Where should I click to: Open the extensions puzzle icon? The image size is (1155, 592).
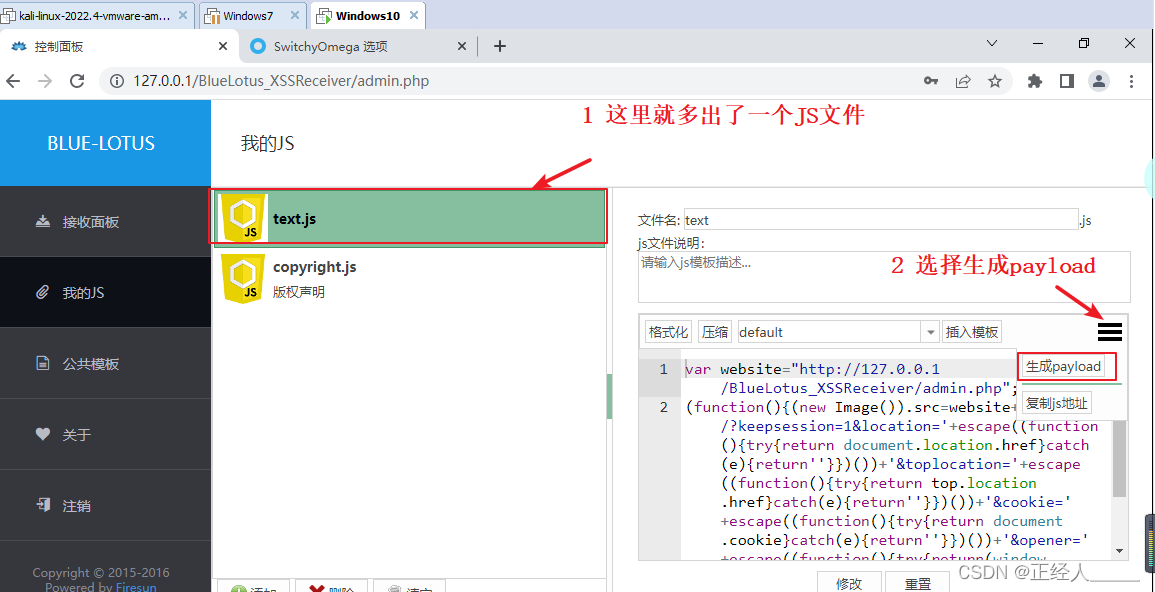(x=1035, y=81)
